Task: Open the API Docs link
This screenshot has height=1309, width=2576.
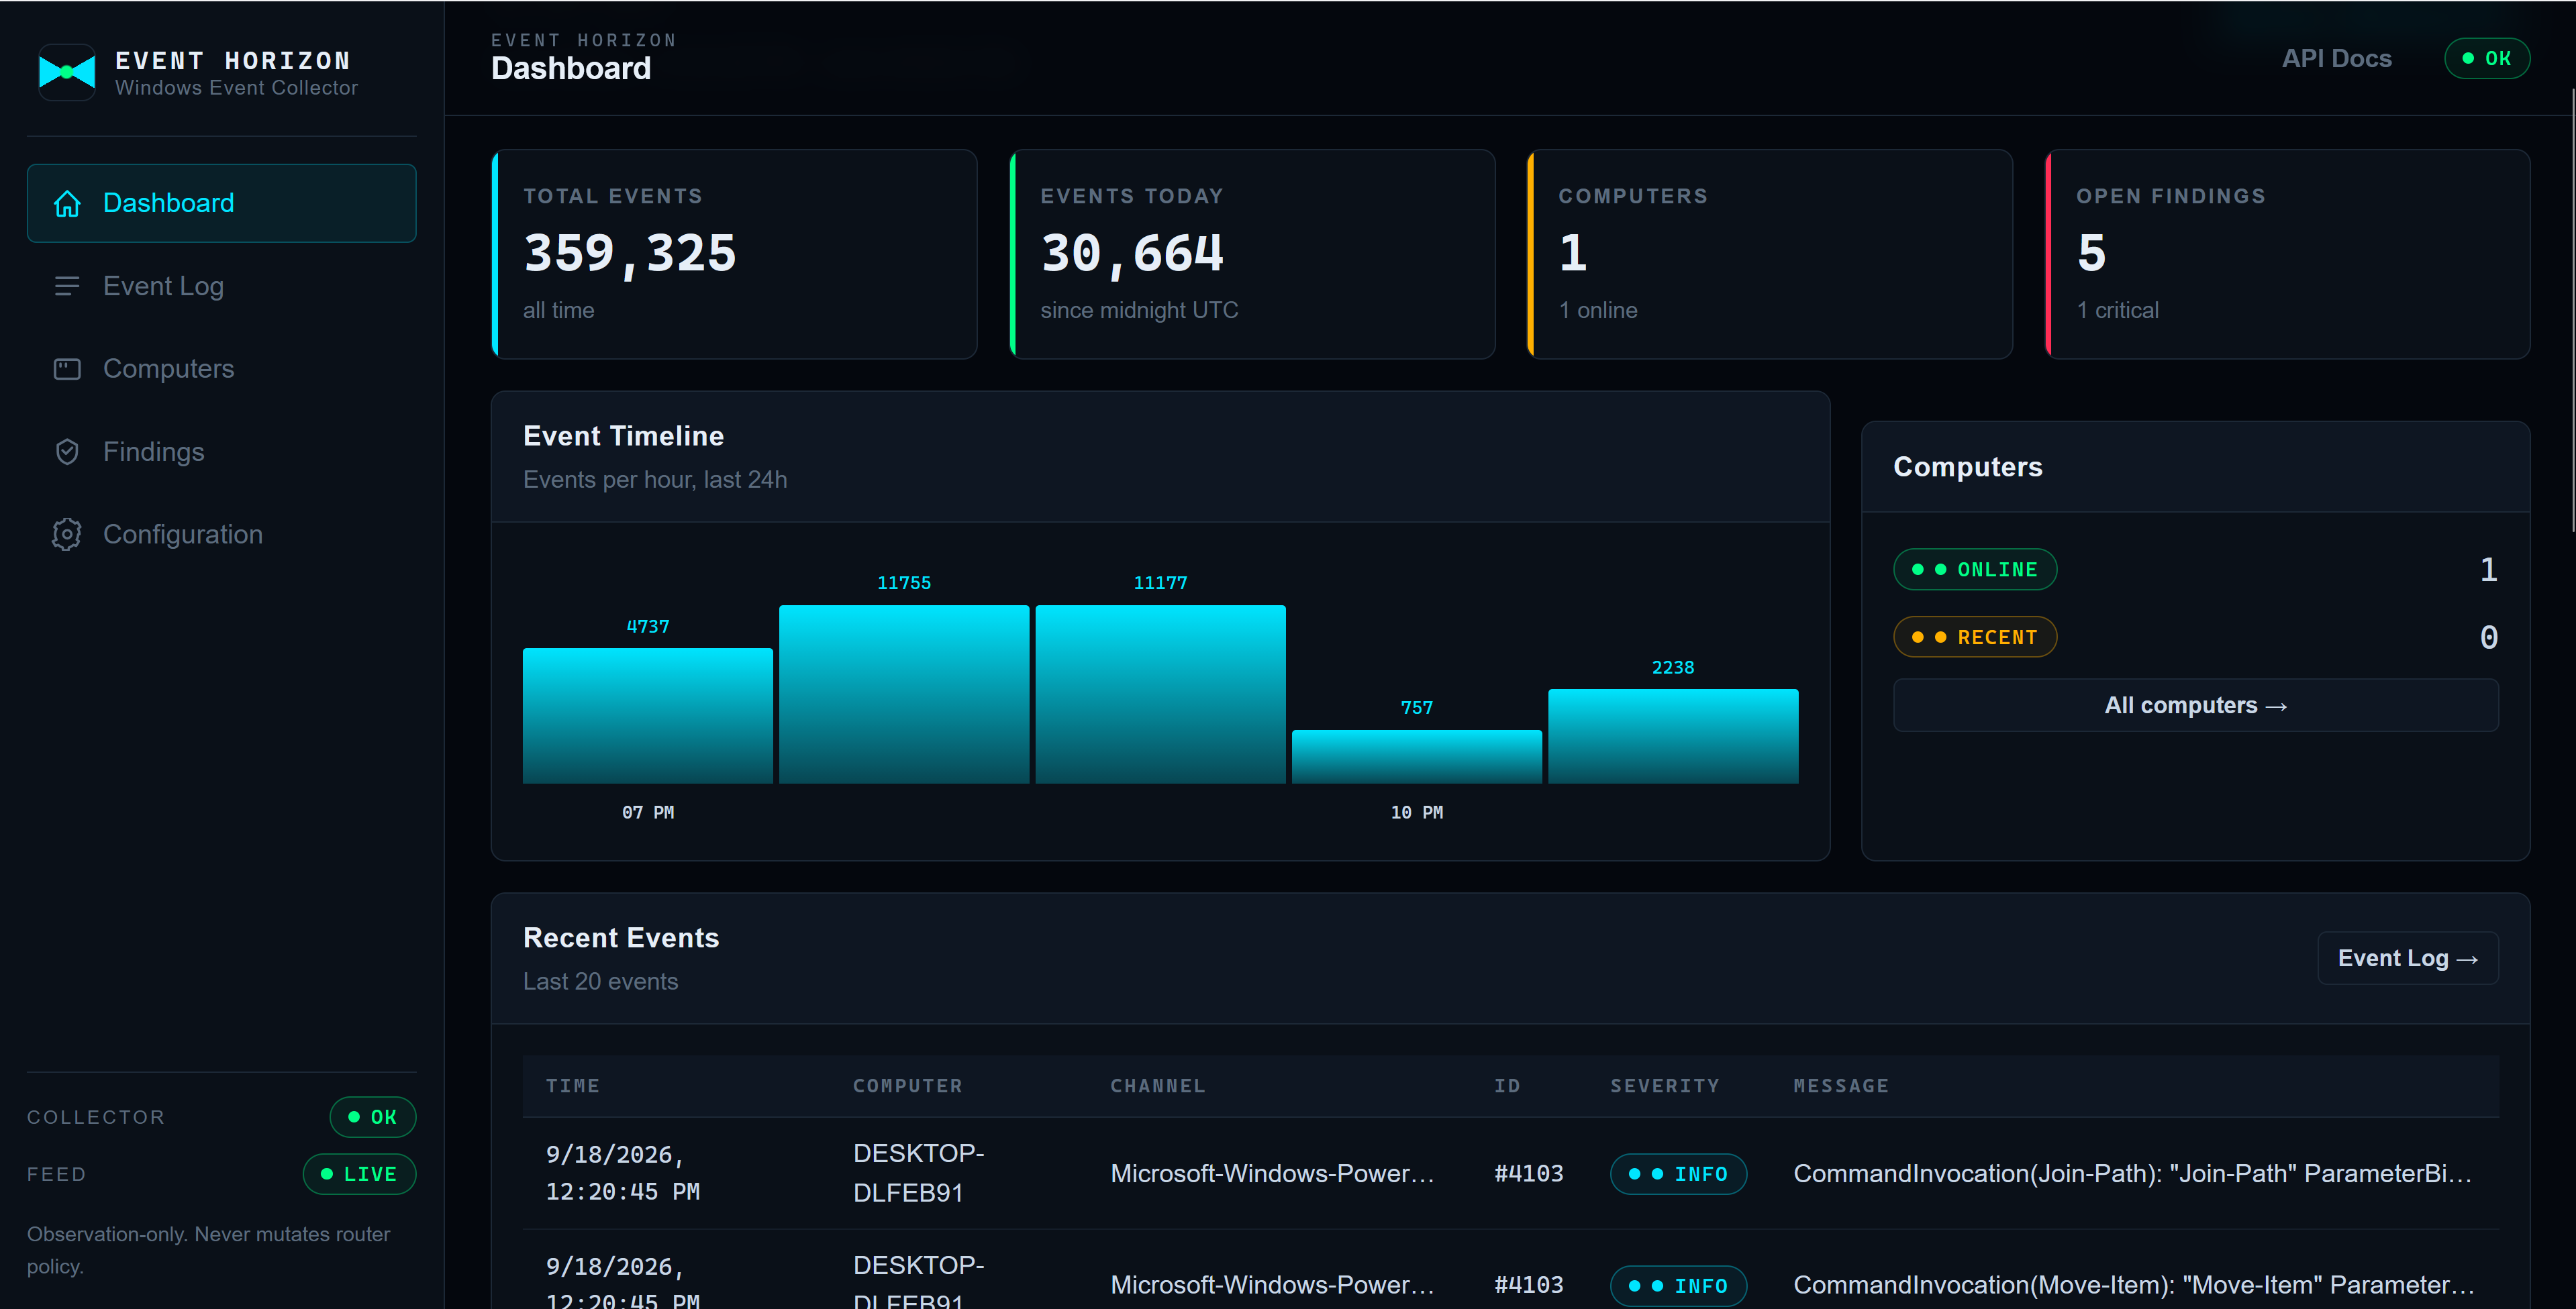Action: point(2336,58)
